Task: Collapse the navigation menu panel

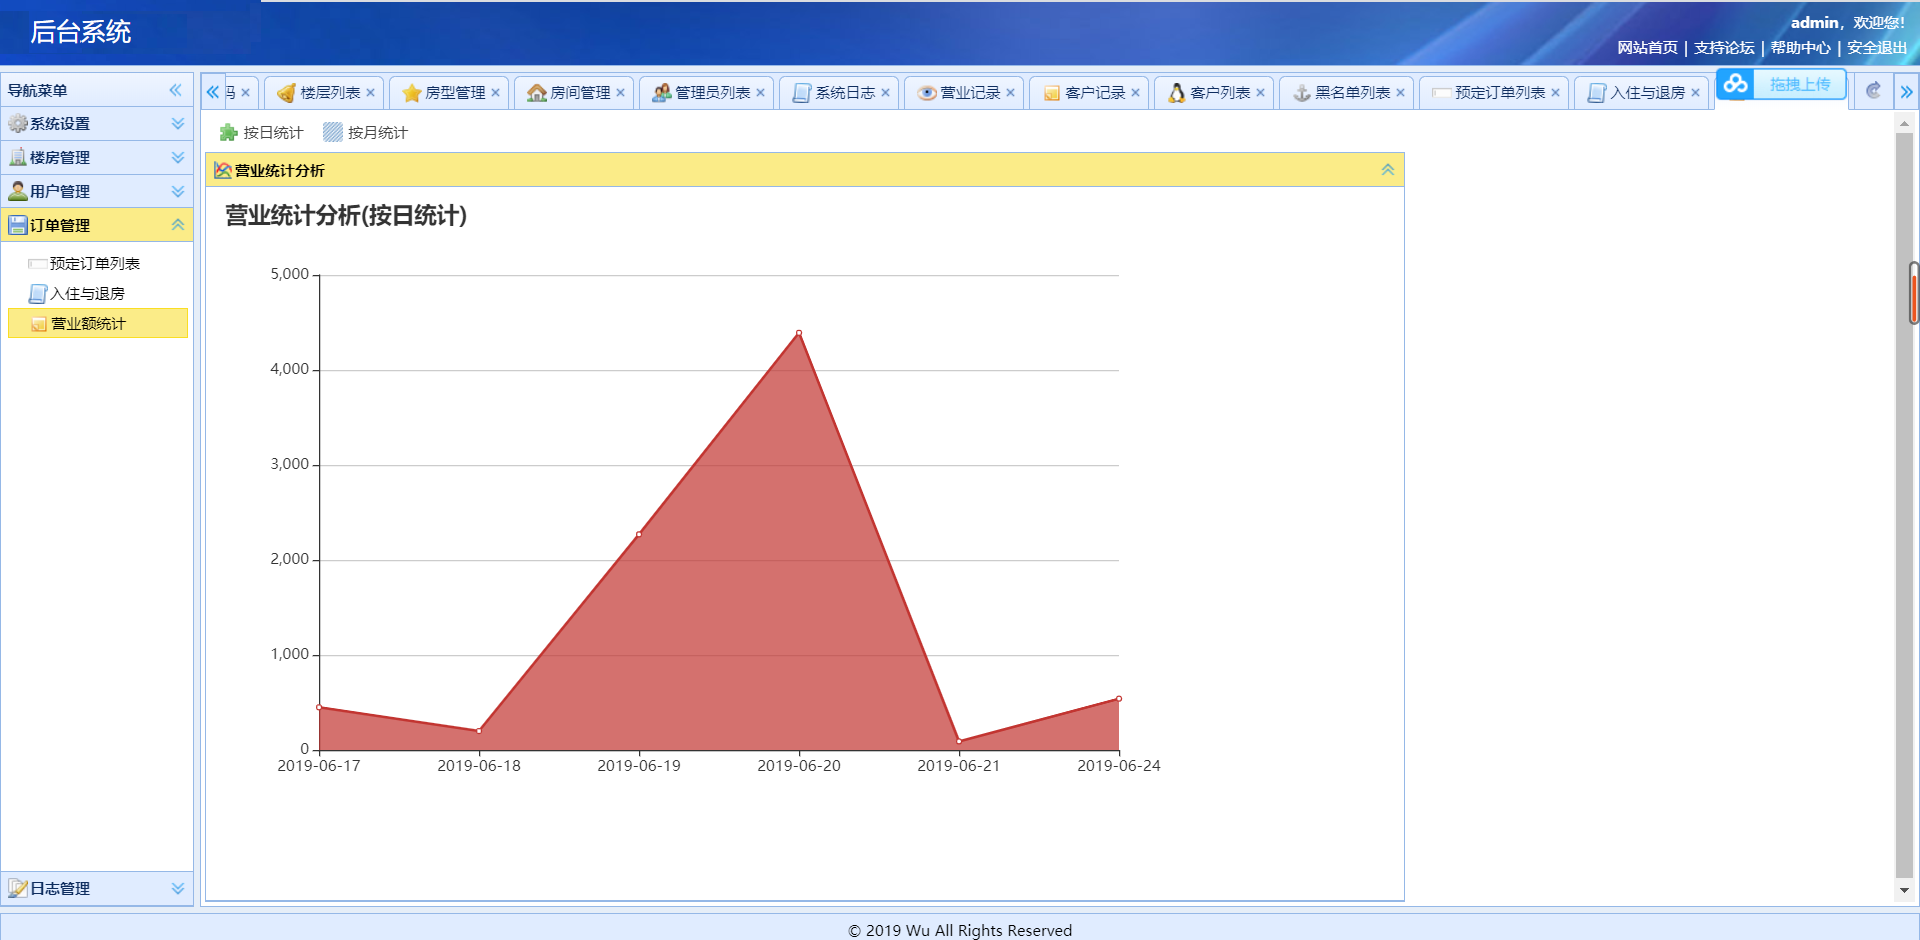Action: coord(176,90)
